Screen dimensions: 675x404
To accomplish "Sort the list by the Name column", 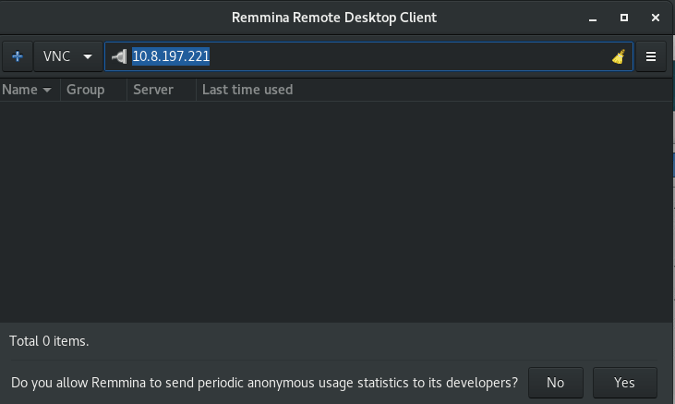I will [20, 90].
